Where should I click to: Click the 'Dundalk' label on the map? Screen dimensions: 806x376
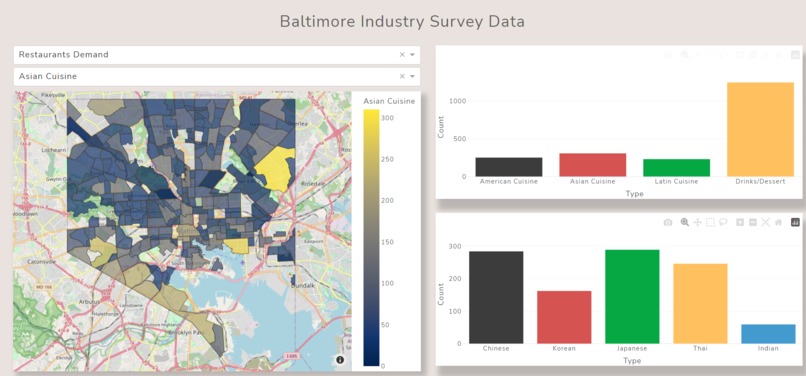302,285
